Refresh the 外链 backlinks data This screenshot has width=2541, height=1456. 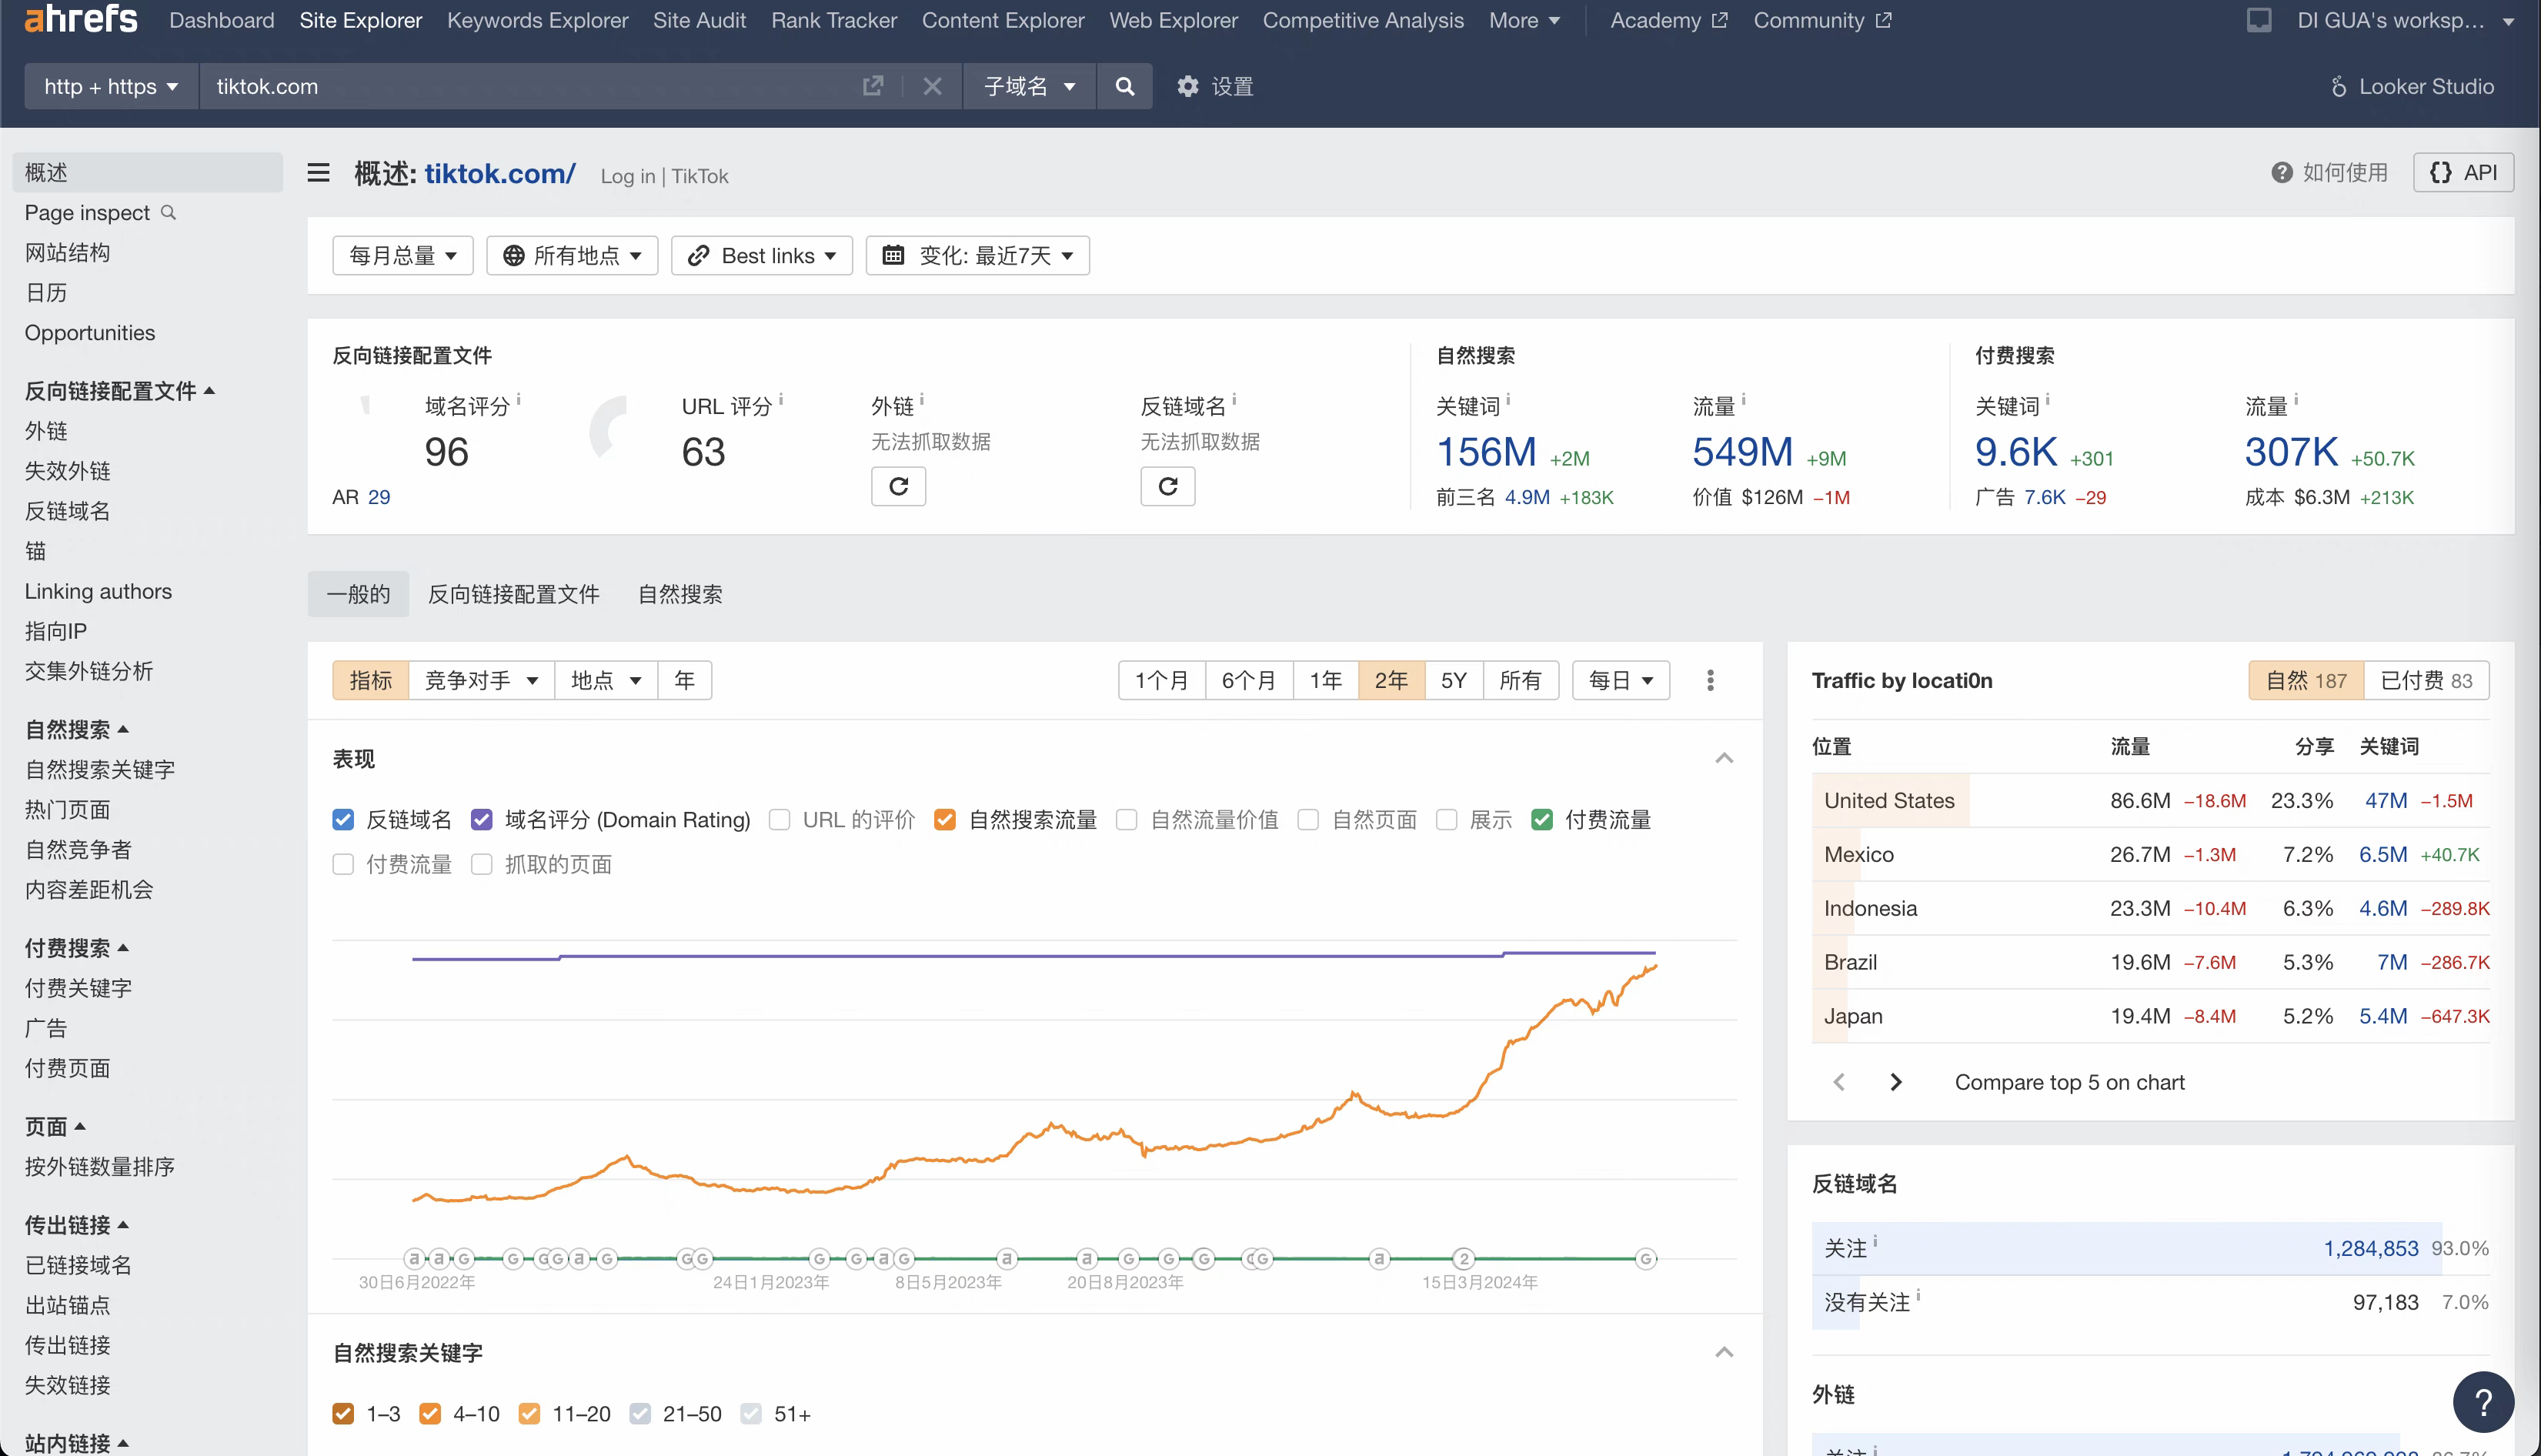(898, 486)
